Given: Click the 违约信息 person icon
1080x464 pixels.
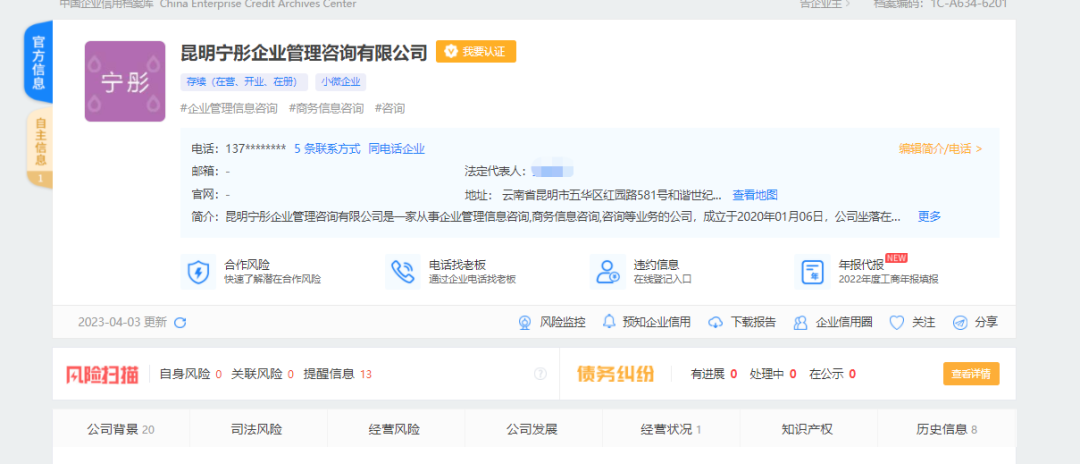Looking at the screenshot, I should click(608, 272).
